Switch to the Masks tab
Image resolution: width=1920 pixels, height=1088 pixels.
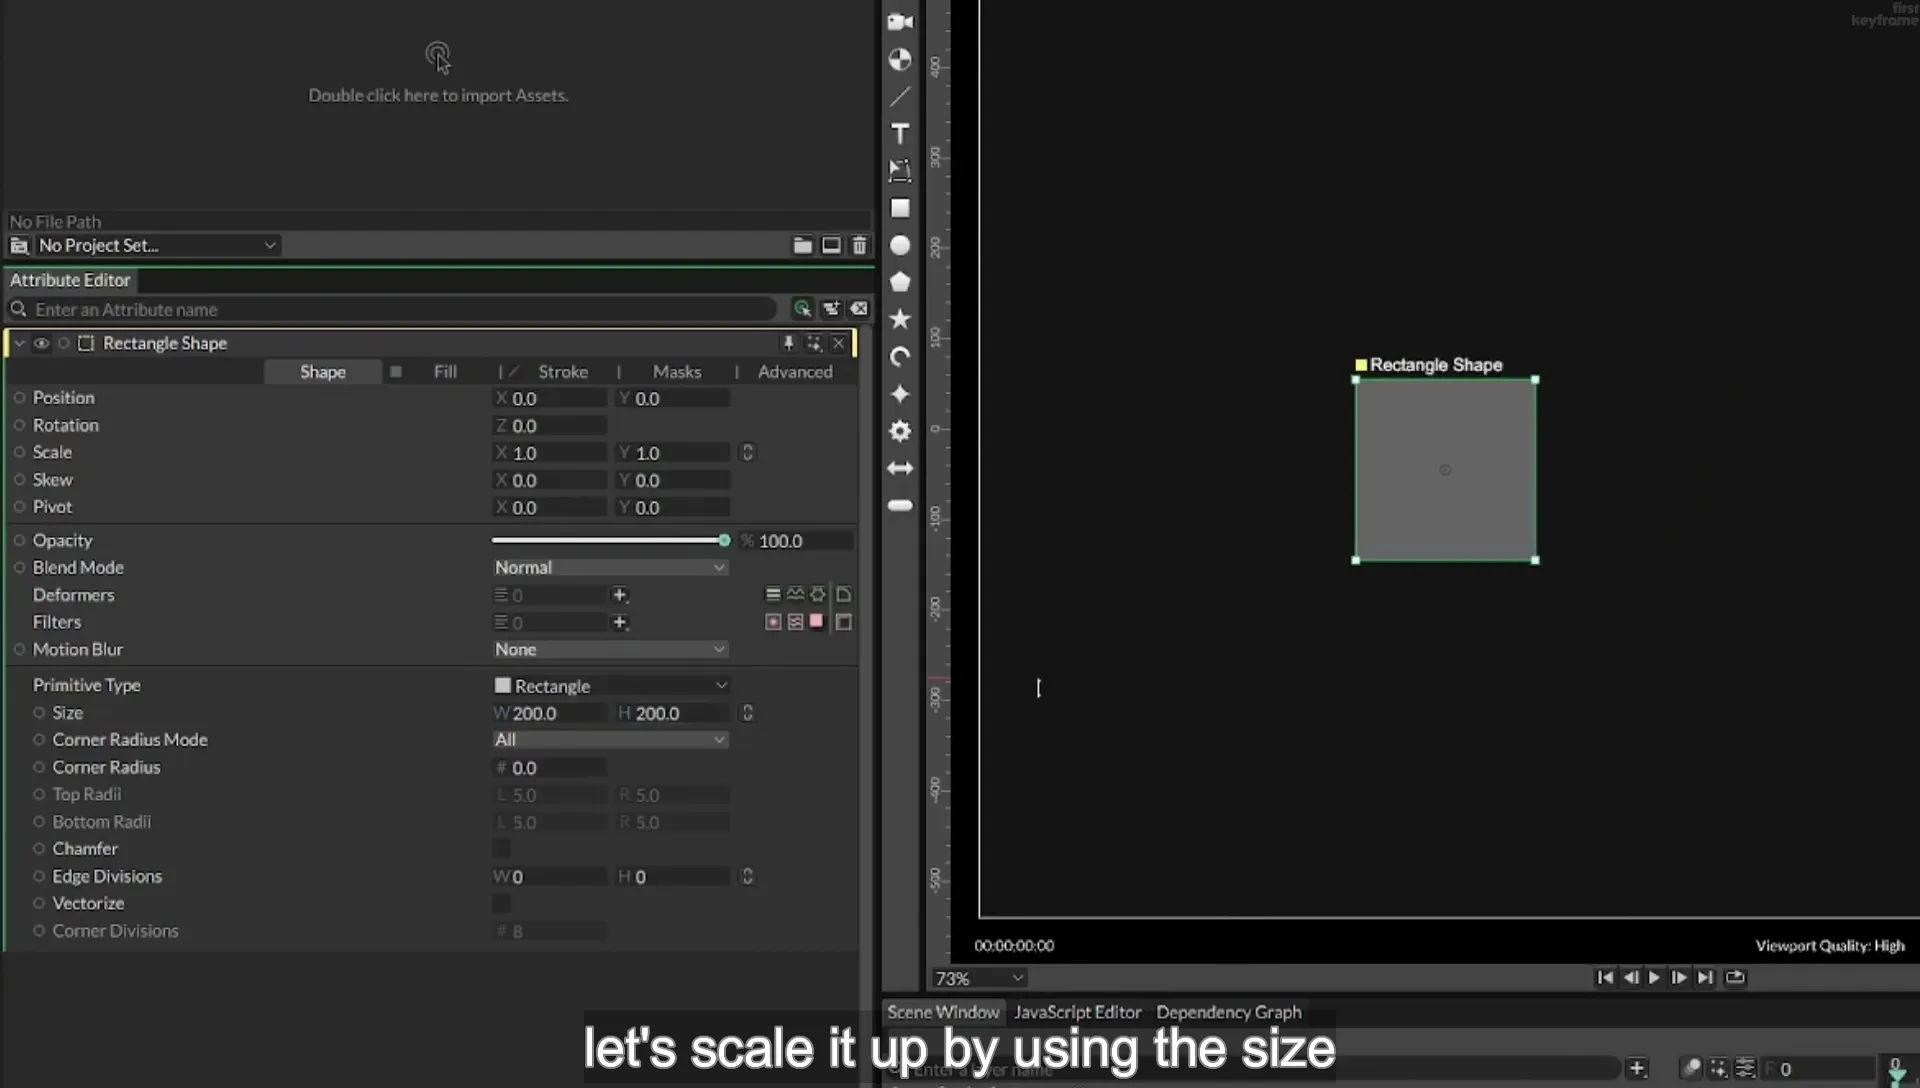(x=677, y=372)
